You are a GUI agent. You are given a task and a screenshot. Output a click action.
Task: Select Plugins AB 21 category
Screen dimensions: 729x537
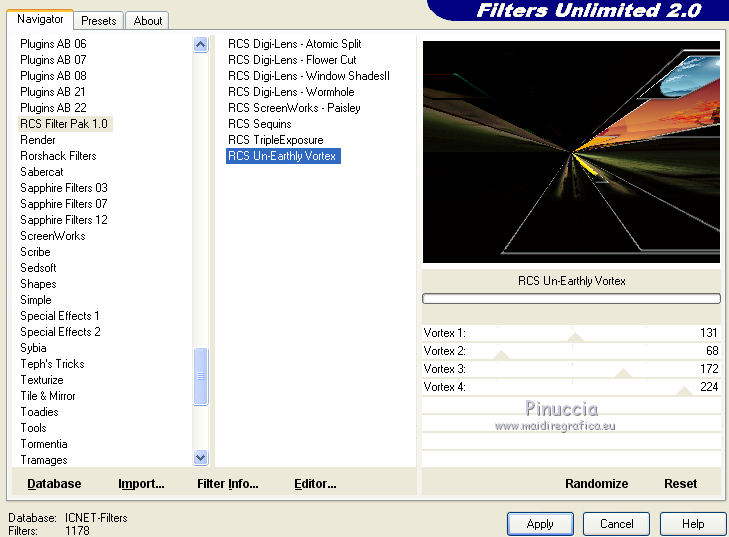pyautogui.click(x=53, y=92)
